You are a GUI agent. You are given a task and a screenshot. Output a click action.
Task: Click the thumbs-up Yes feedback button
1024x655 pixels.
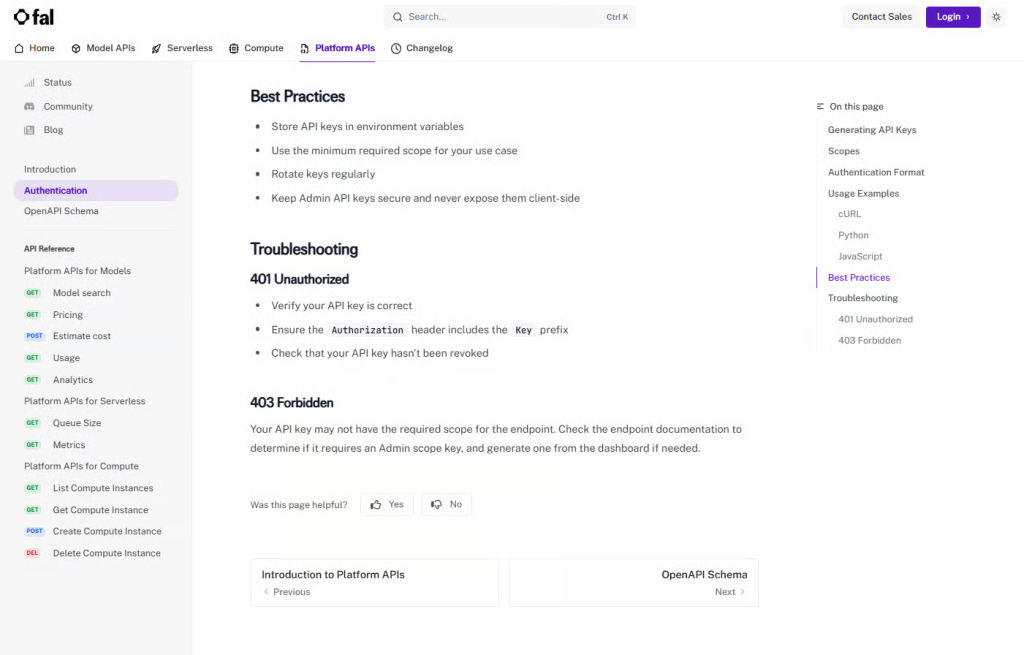tap(387, 504)
